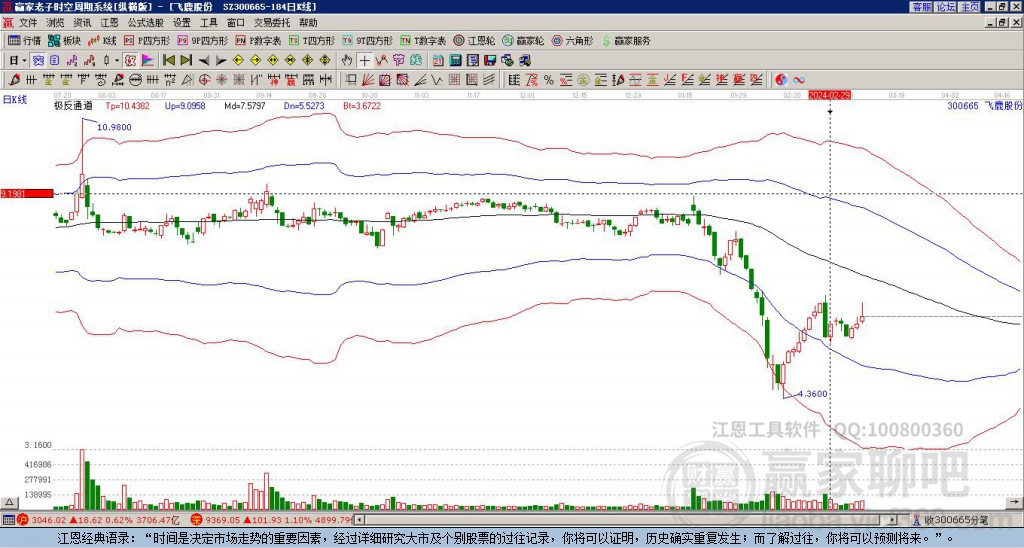Open the 设置 menu
1024x548 pixels.
click(182, 23)
